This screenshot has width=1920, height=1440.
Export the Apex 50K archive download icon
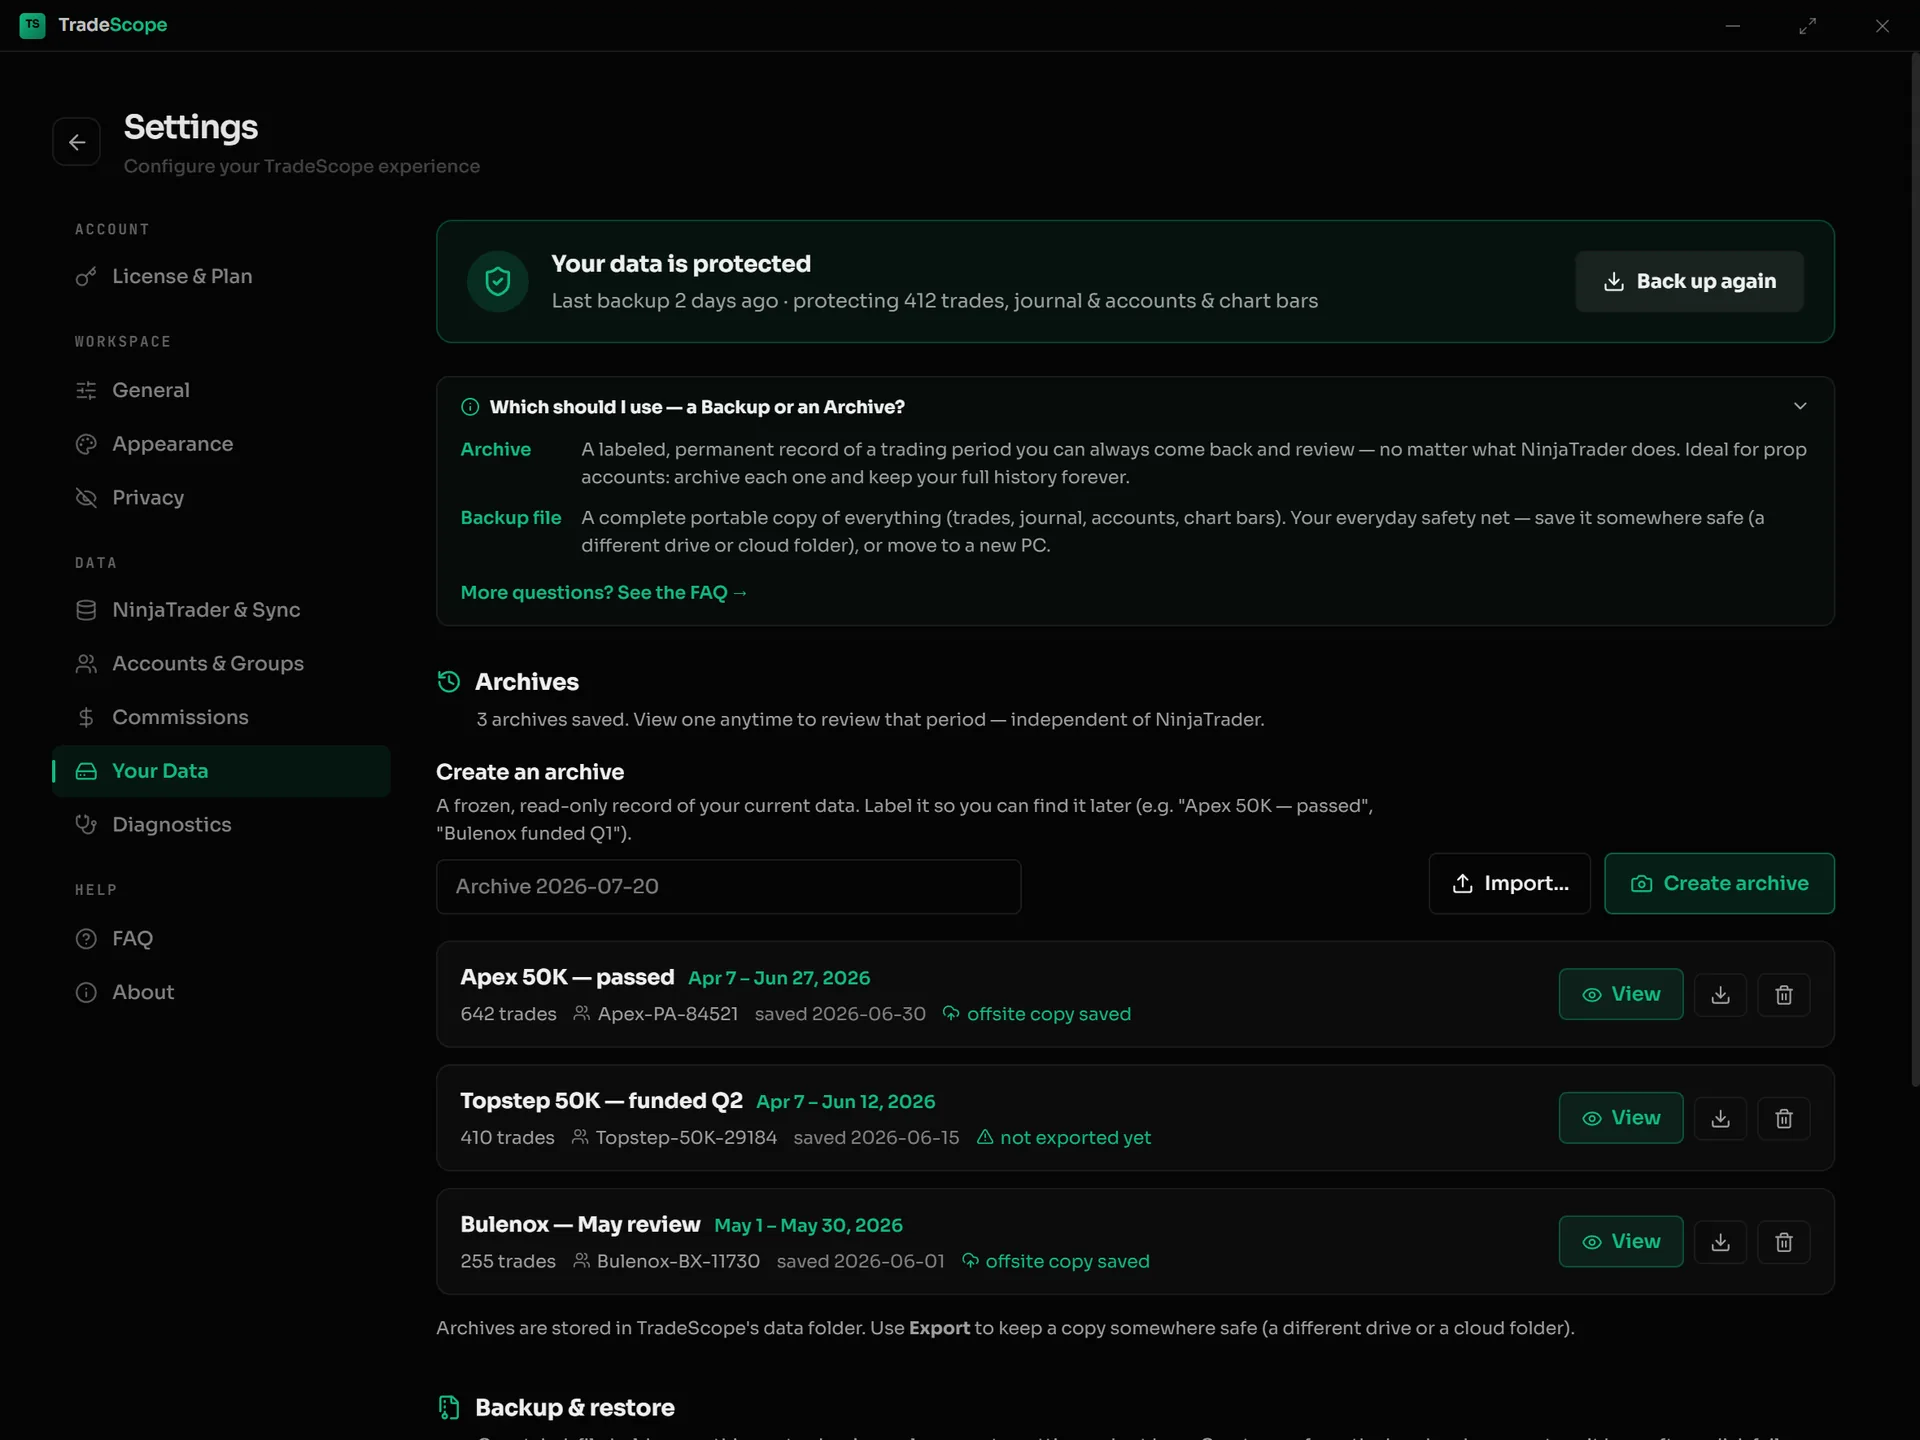[1720, 995]
